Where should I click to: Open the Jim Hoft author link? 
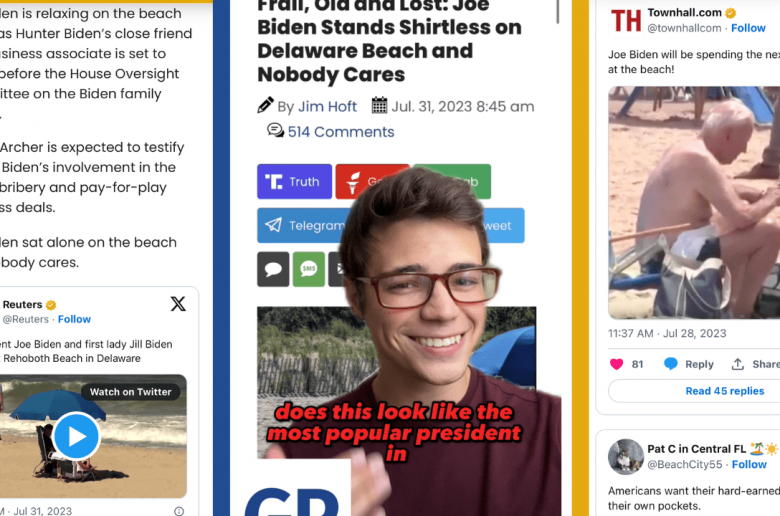click(x=327, y=106)
